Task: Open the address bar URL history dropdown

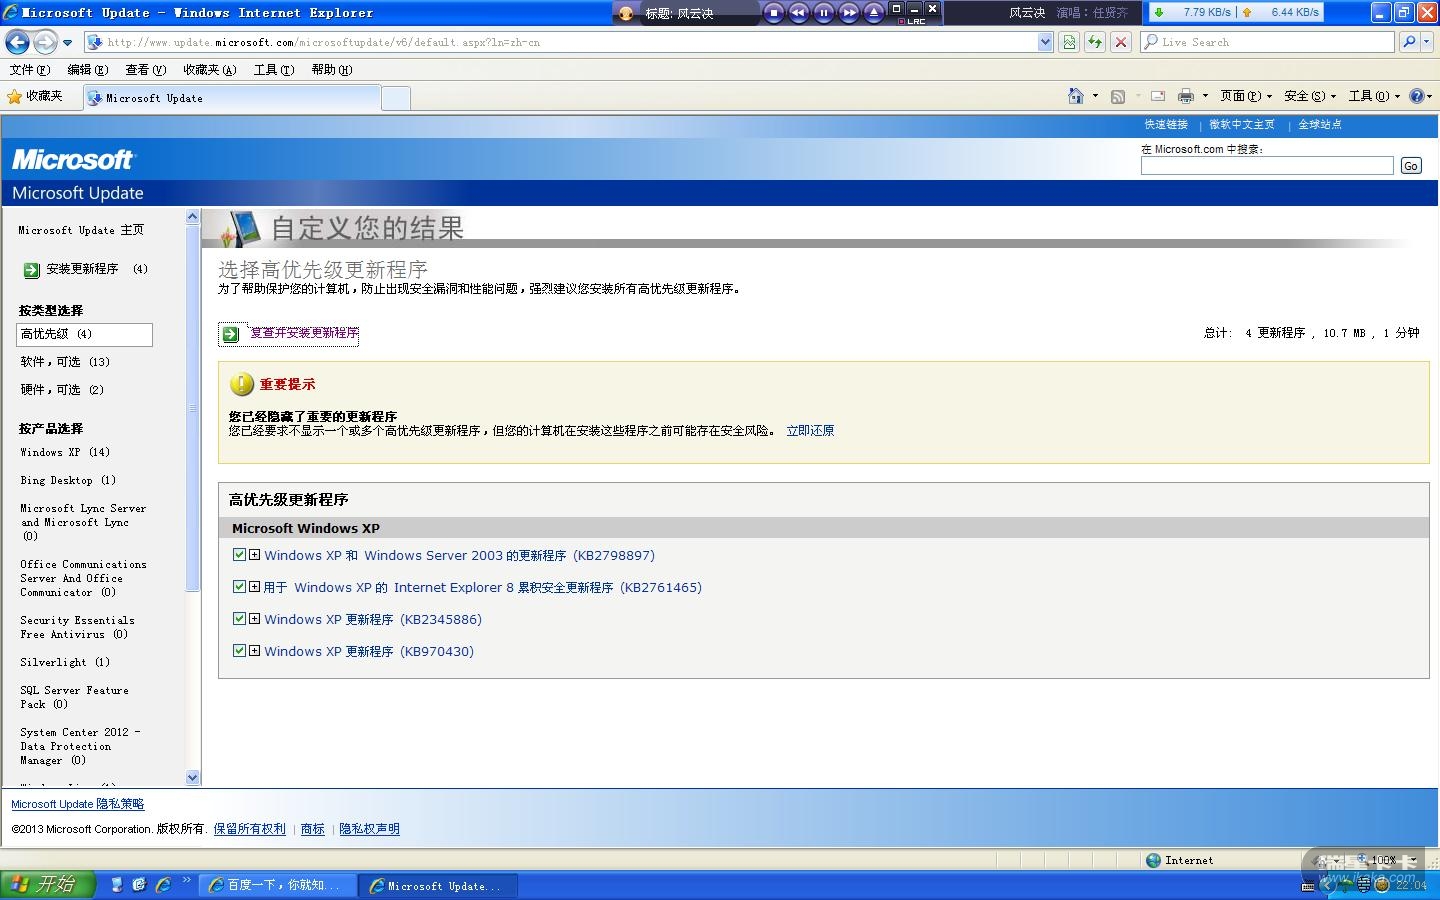Action: tap(1045, 42)
